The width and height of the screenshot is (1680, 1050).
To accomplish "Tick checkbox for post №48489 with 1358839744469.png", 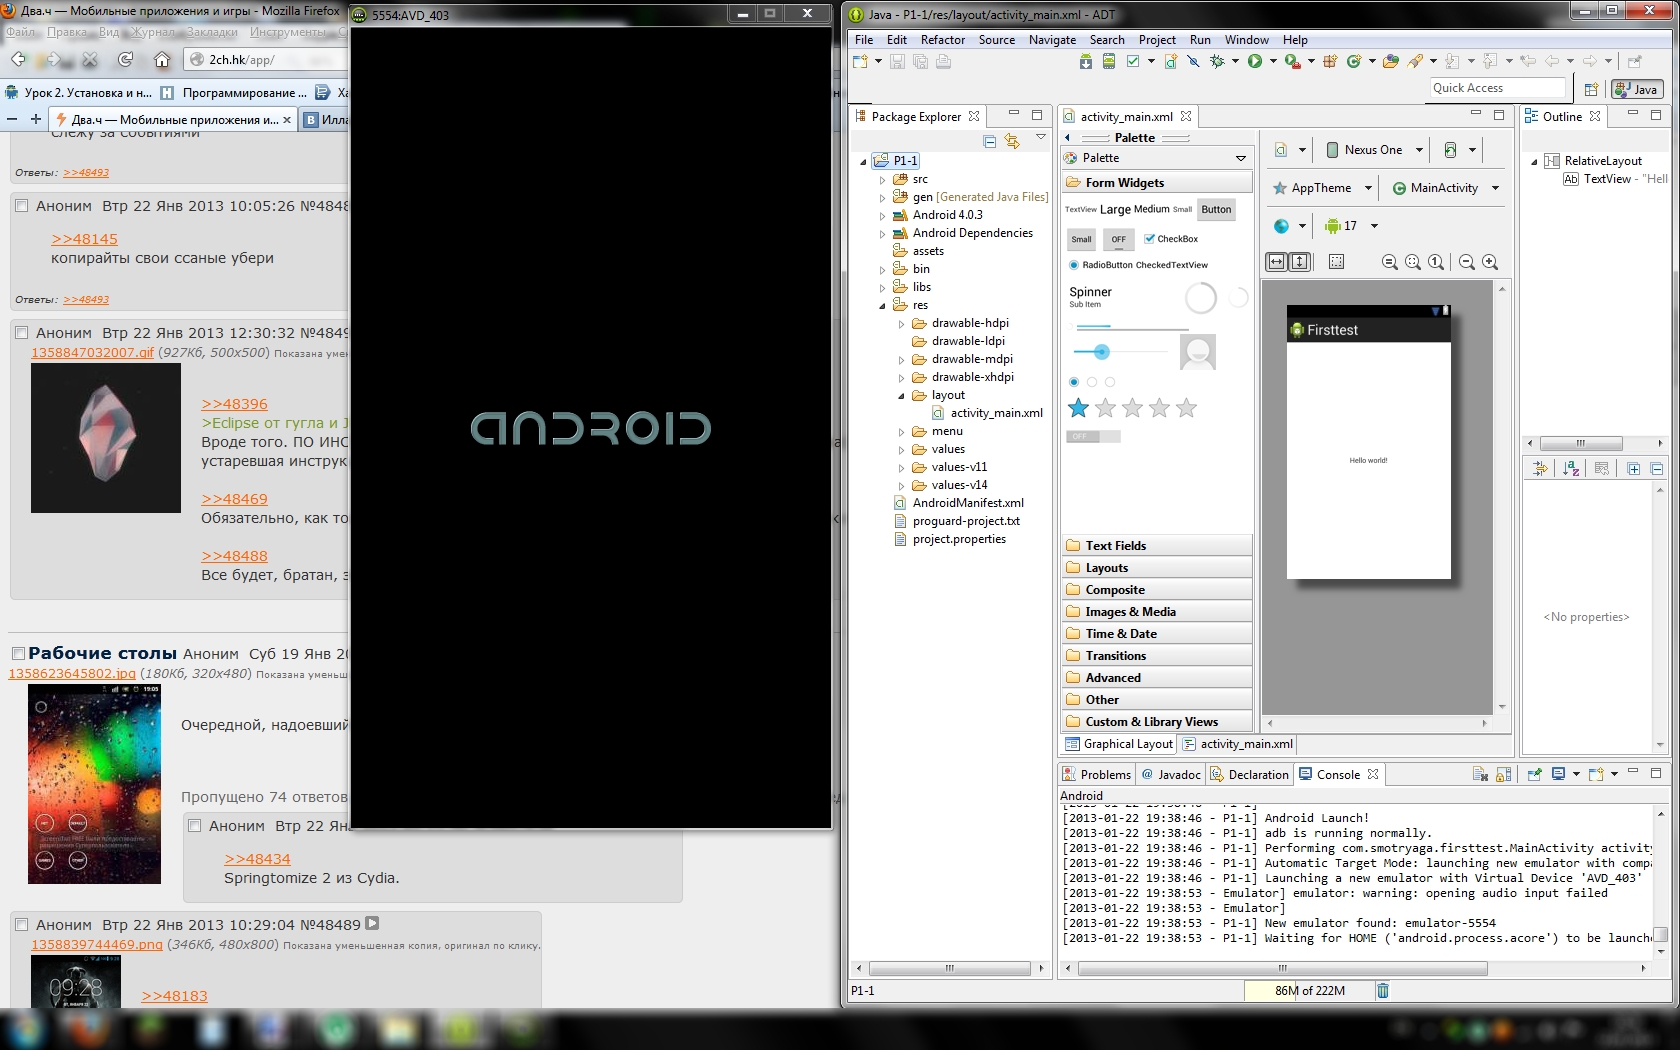I will click(21, 925).
